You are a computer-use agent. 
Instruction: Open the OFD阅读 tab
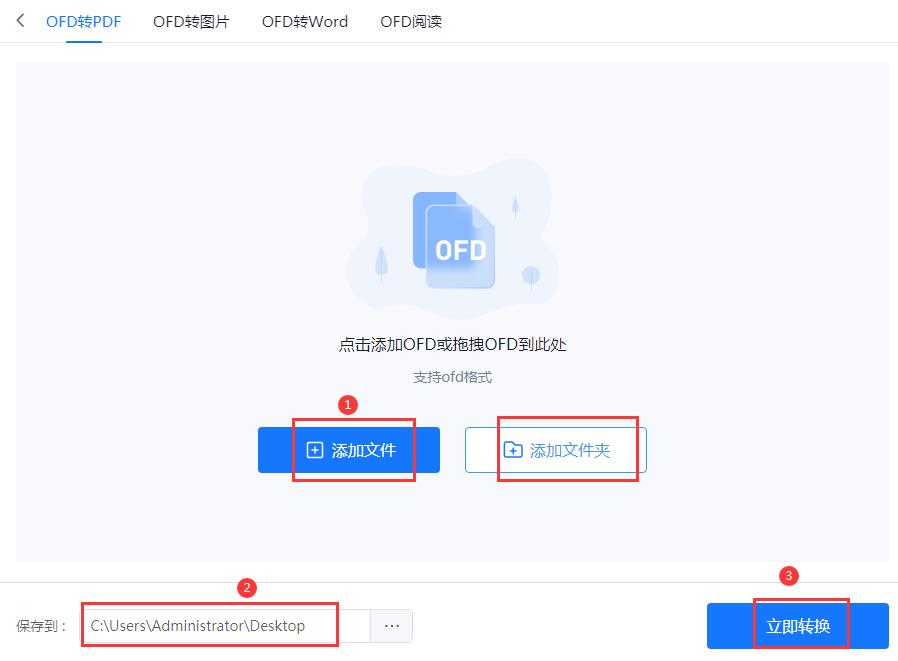411,22
